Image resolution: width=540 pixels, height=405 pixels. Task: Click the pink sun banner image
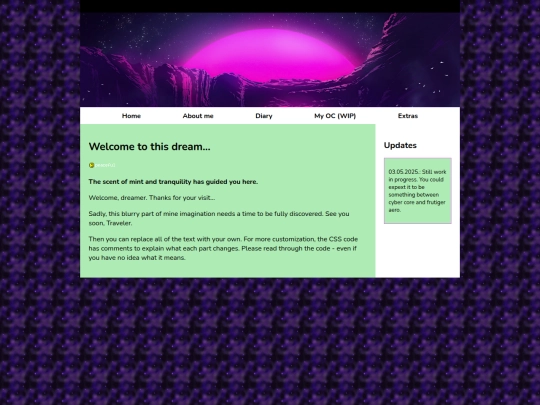click(x=270, y=60)
